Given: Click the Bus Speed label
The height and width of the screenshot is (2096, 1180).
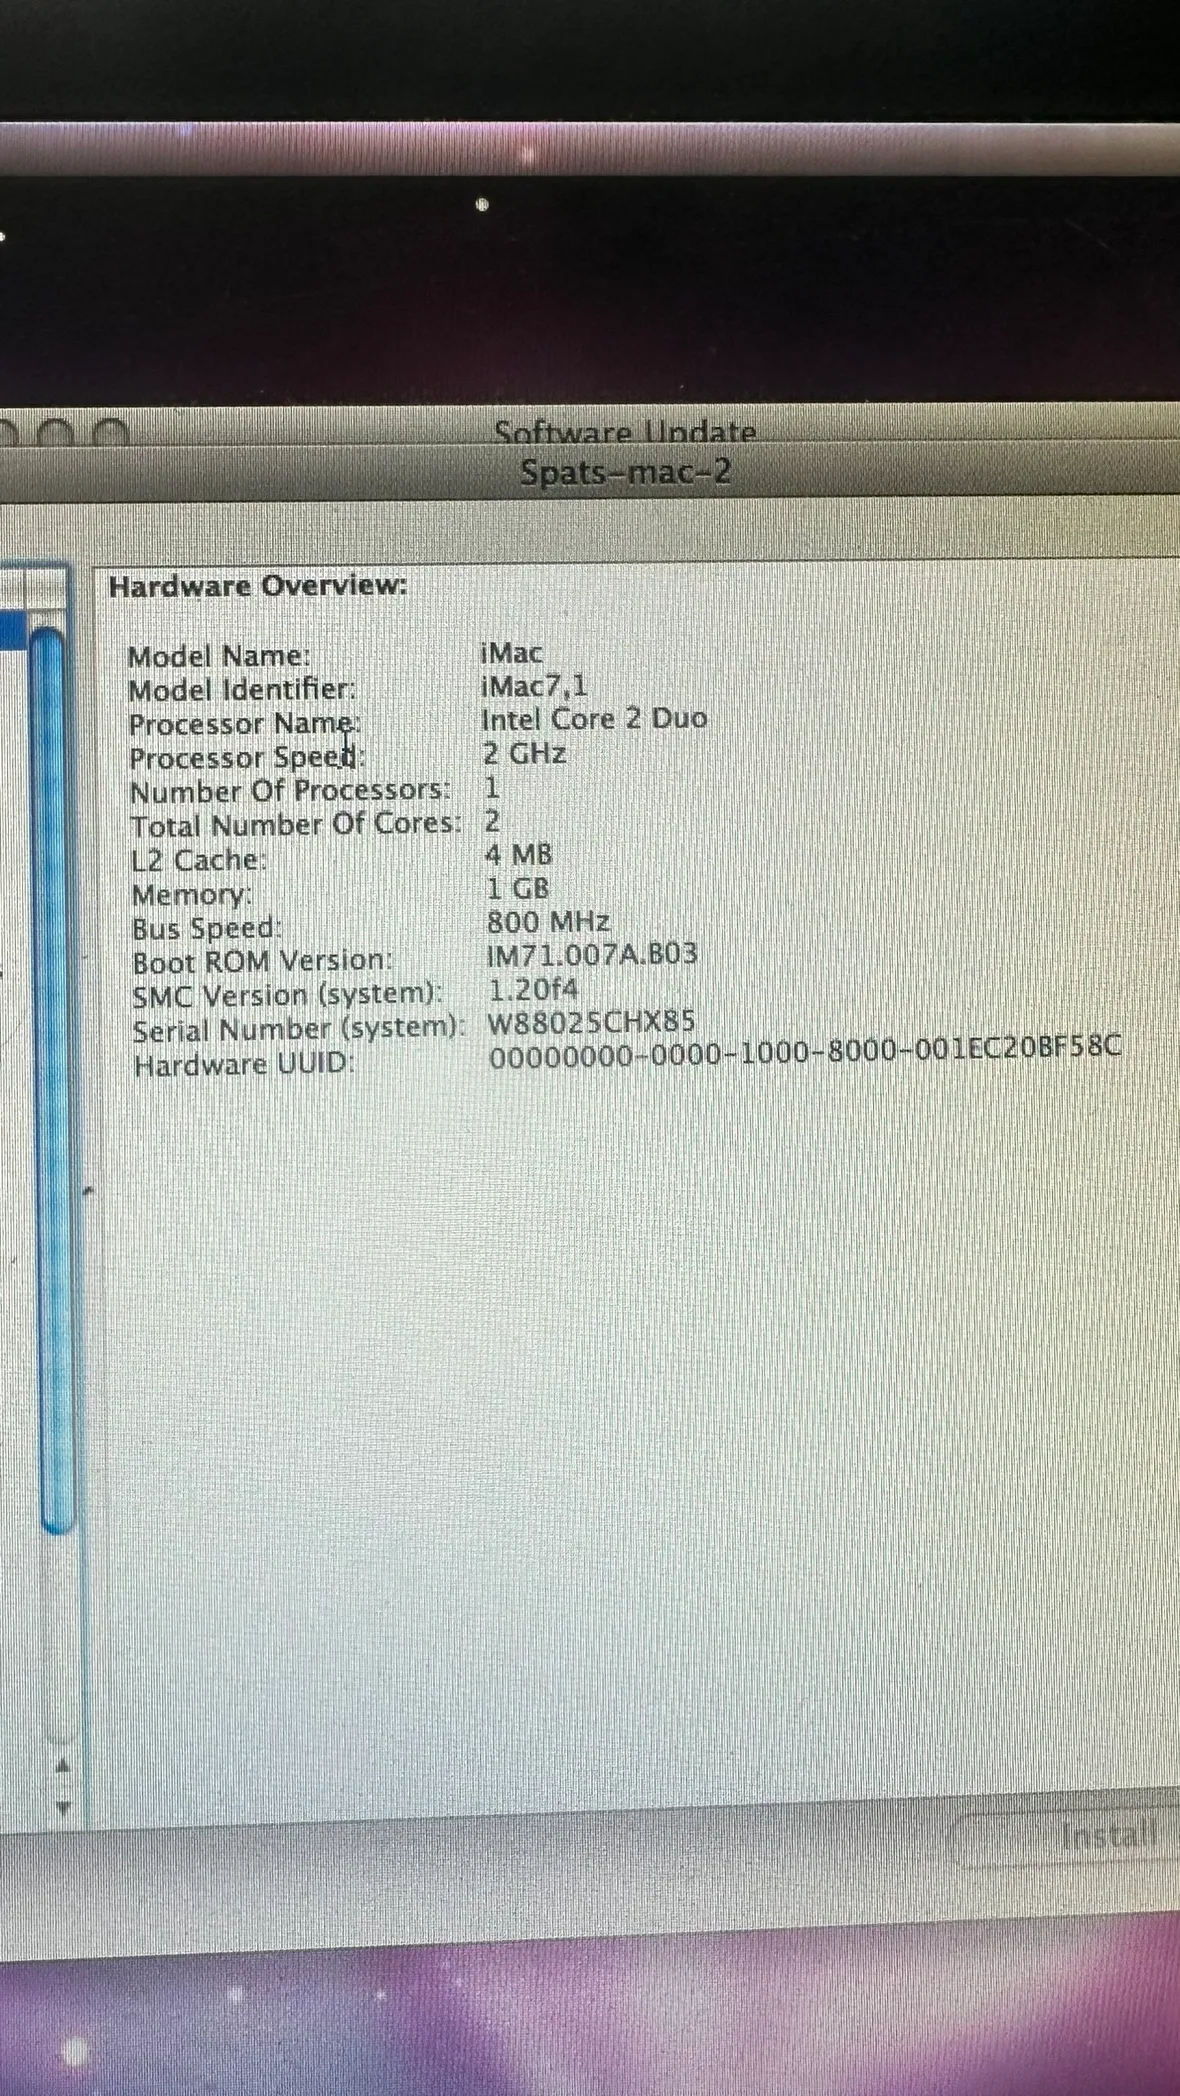Looking at the screenshot, I should click(x=207, y=928).
